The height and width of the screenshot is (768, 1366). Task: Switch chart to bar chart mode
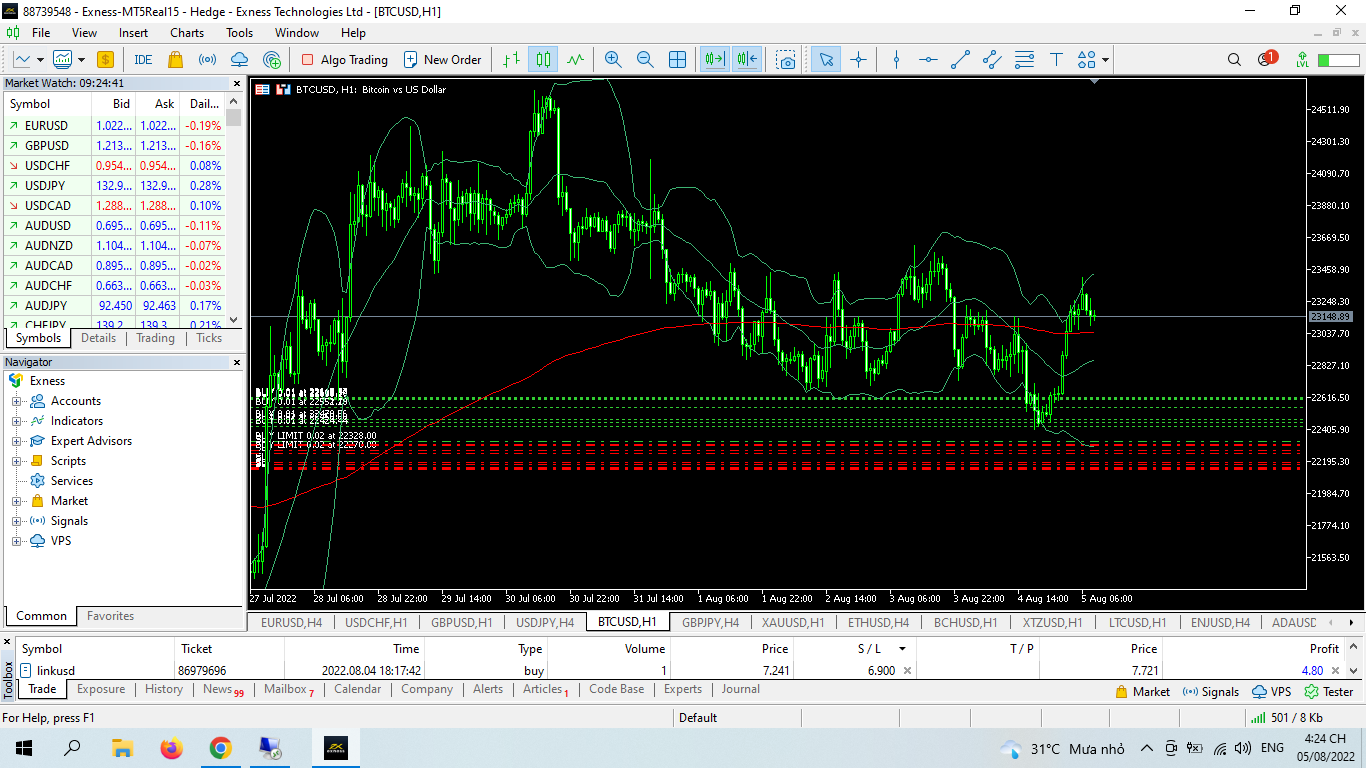[511, 59]
